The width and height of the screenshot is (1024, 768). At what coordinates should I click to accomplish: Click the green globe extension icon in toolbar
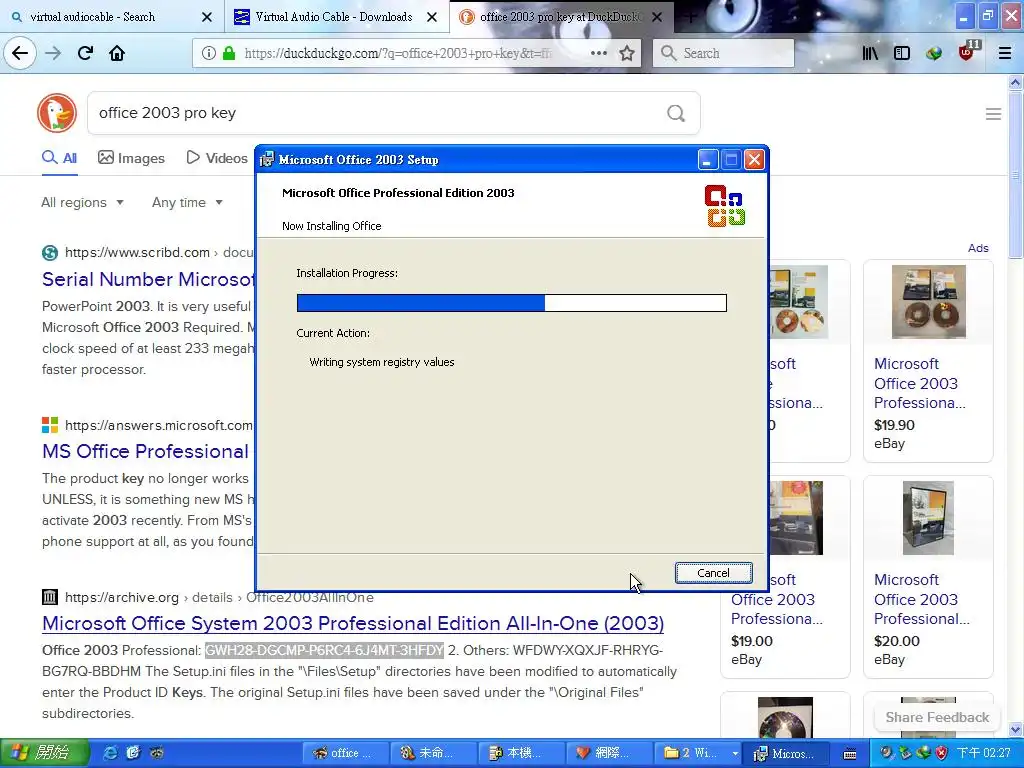click(934, 53)
